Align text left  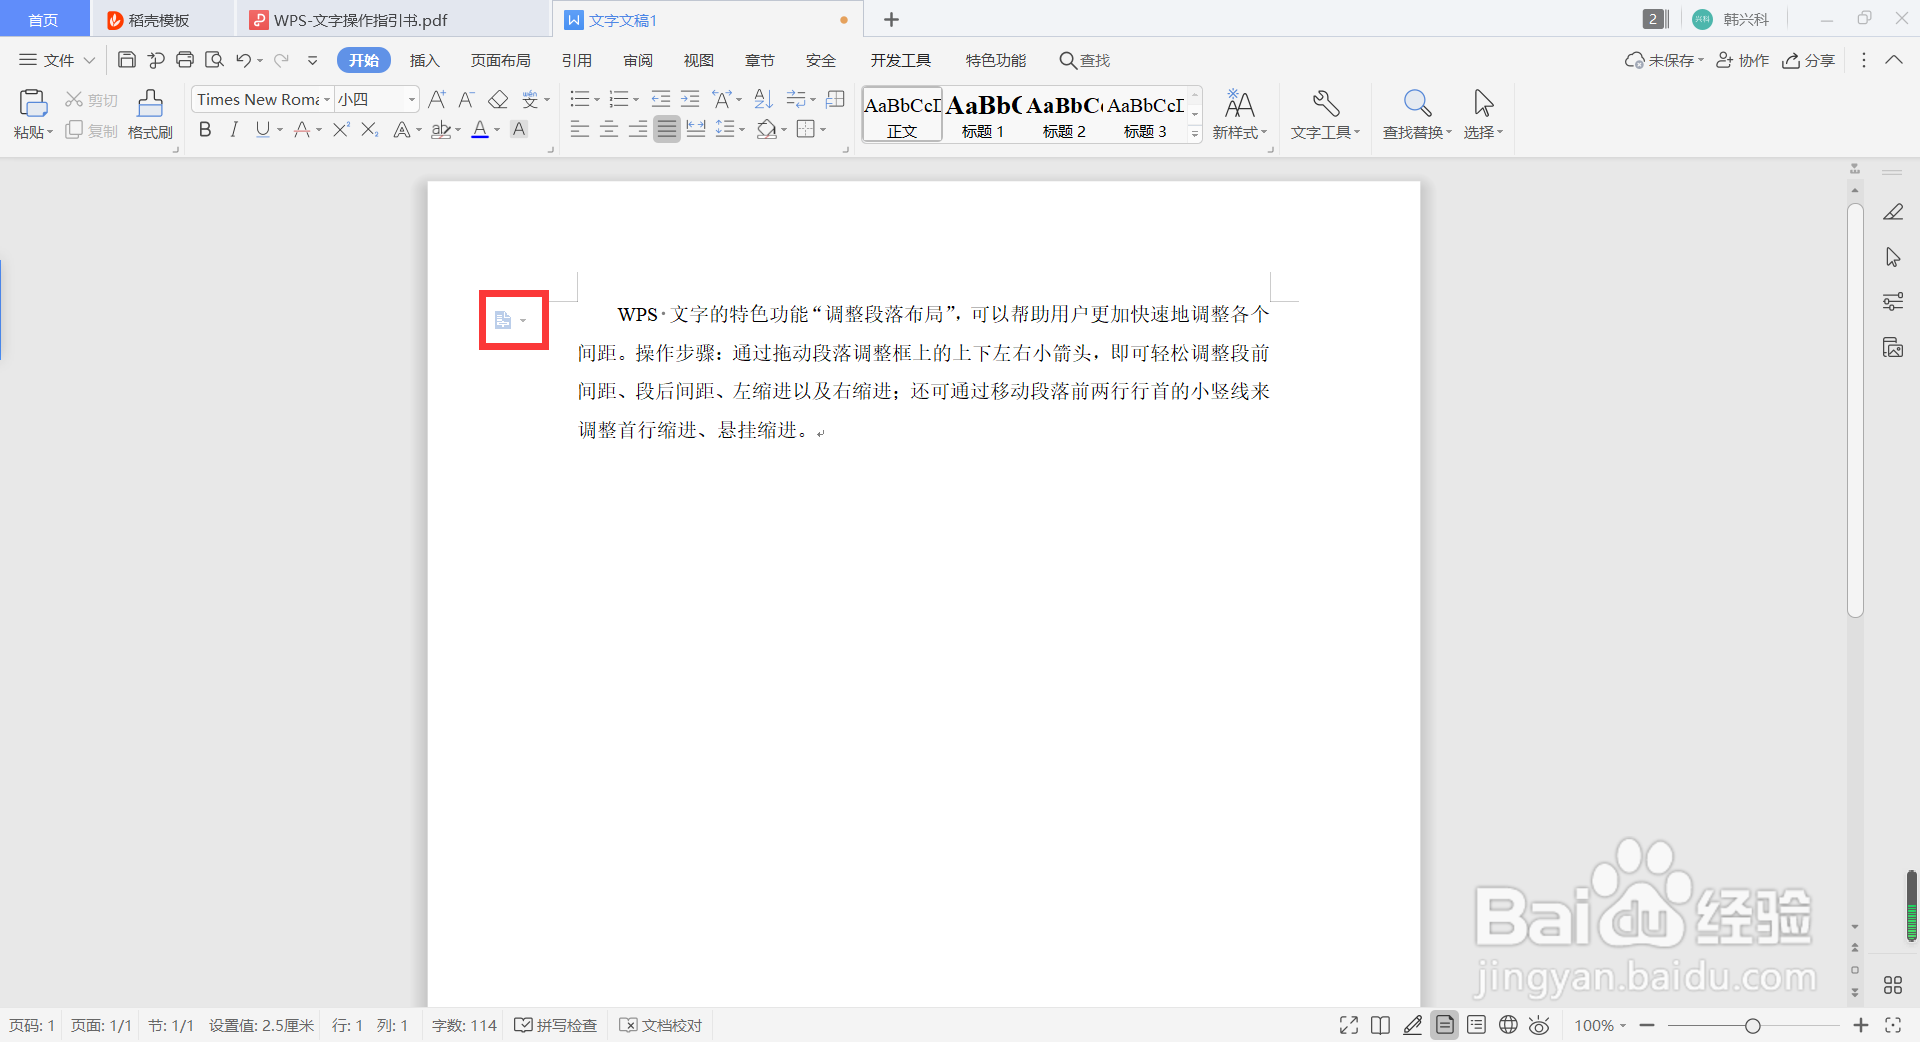(x=580, y=129)
